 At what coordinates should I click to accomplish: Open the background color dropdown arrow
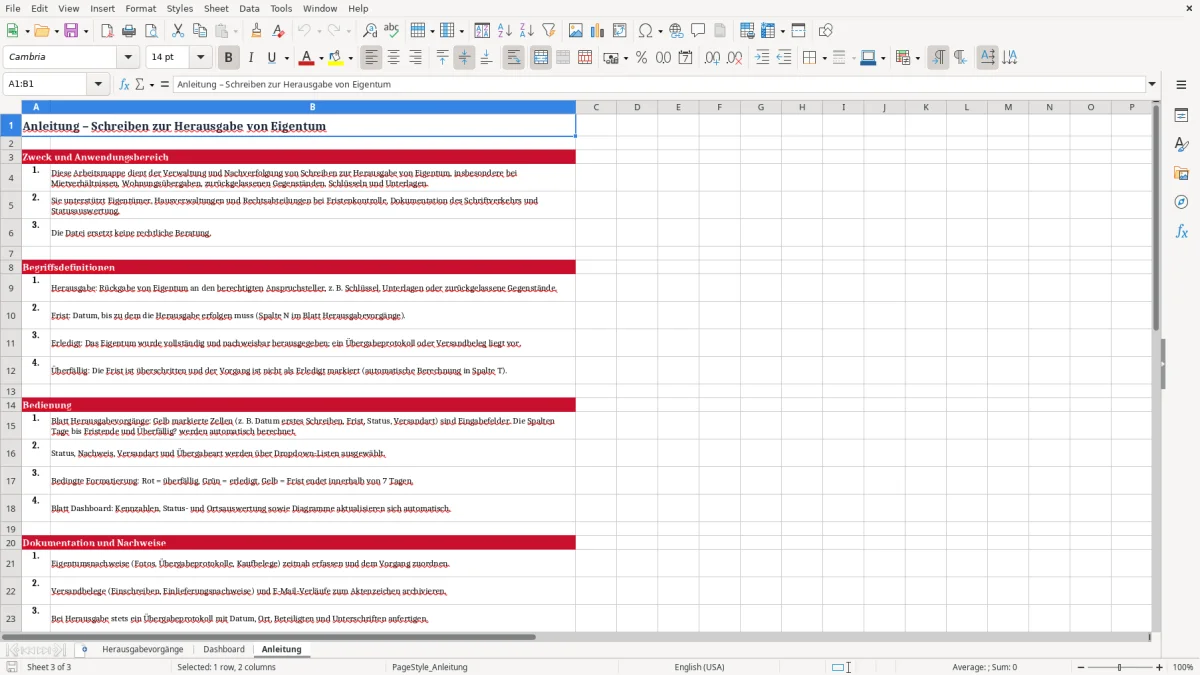tap(350, 58)
